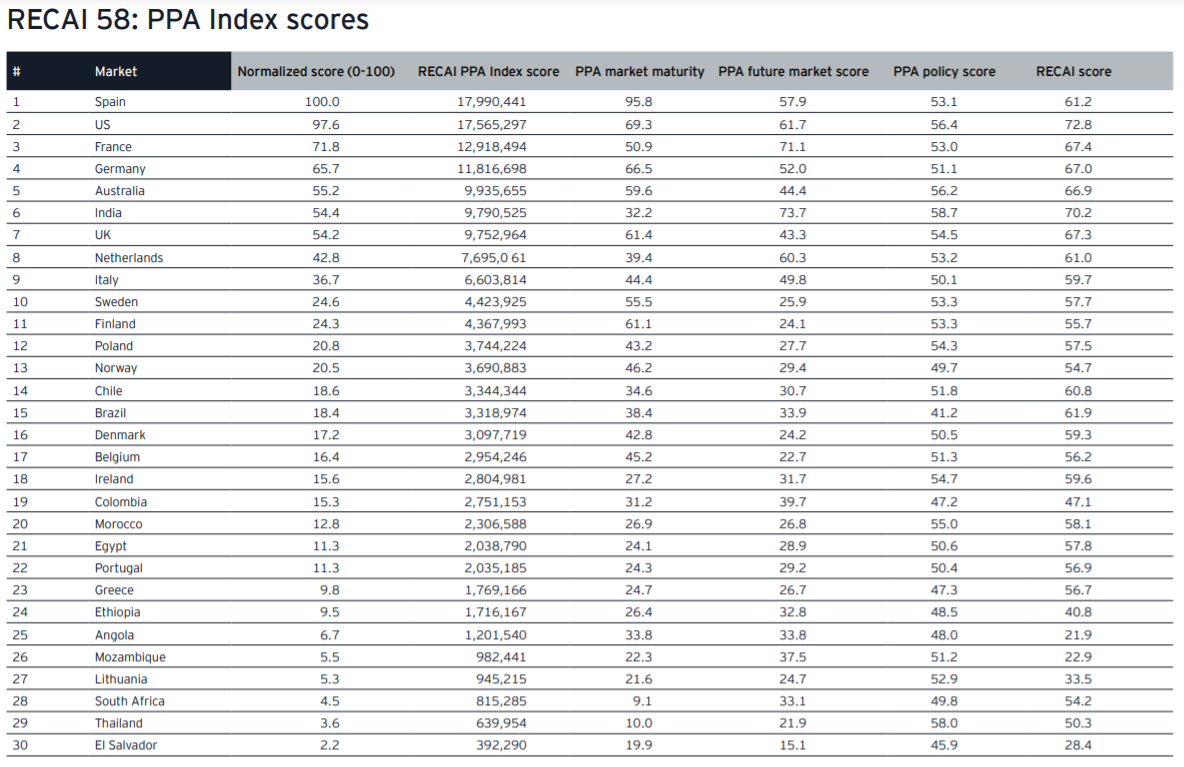Image resolution: width=1184 pixels, height=767 pixels.
Task: Select the Mozambique market cell
Action: pos(130,657)
